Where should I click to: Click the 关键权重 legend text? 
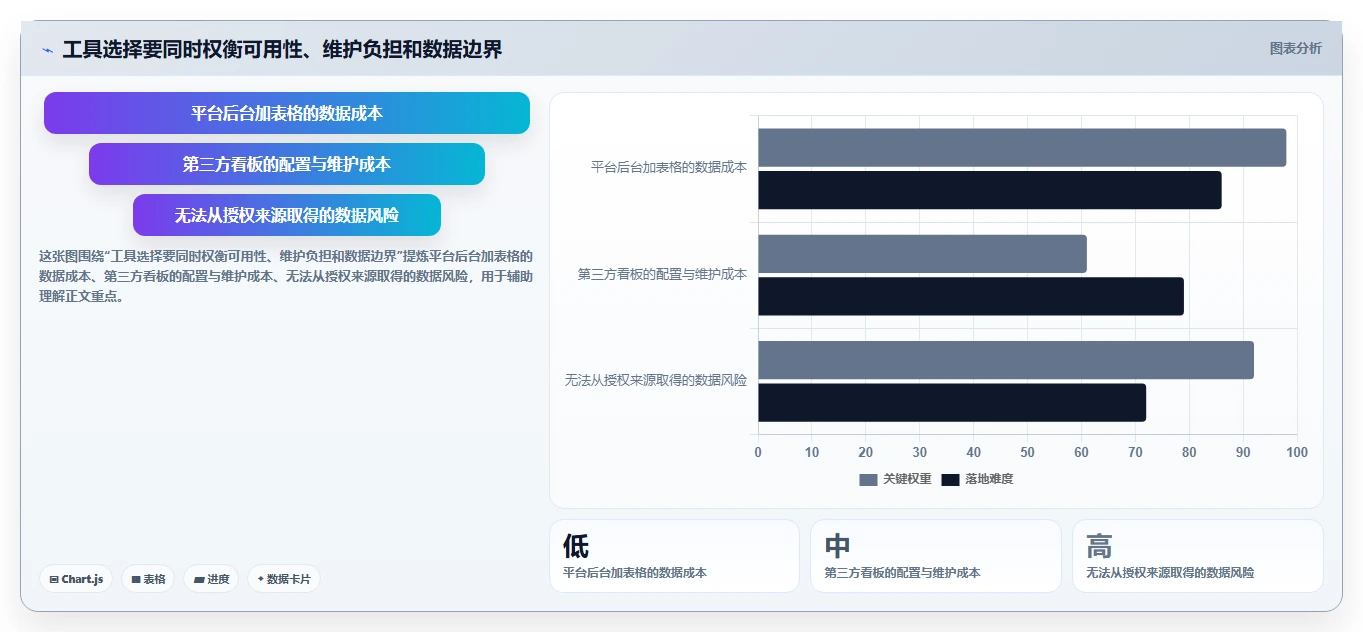click(907, 480)
